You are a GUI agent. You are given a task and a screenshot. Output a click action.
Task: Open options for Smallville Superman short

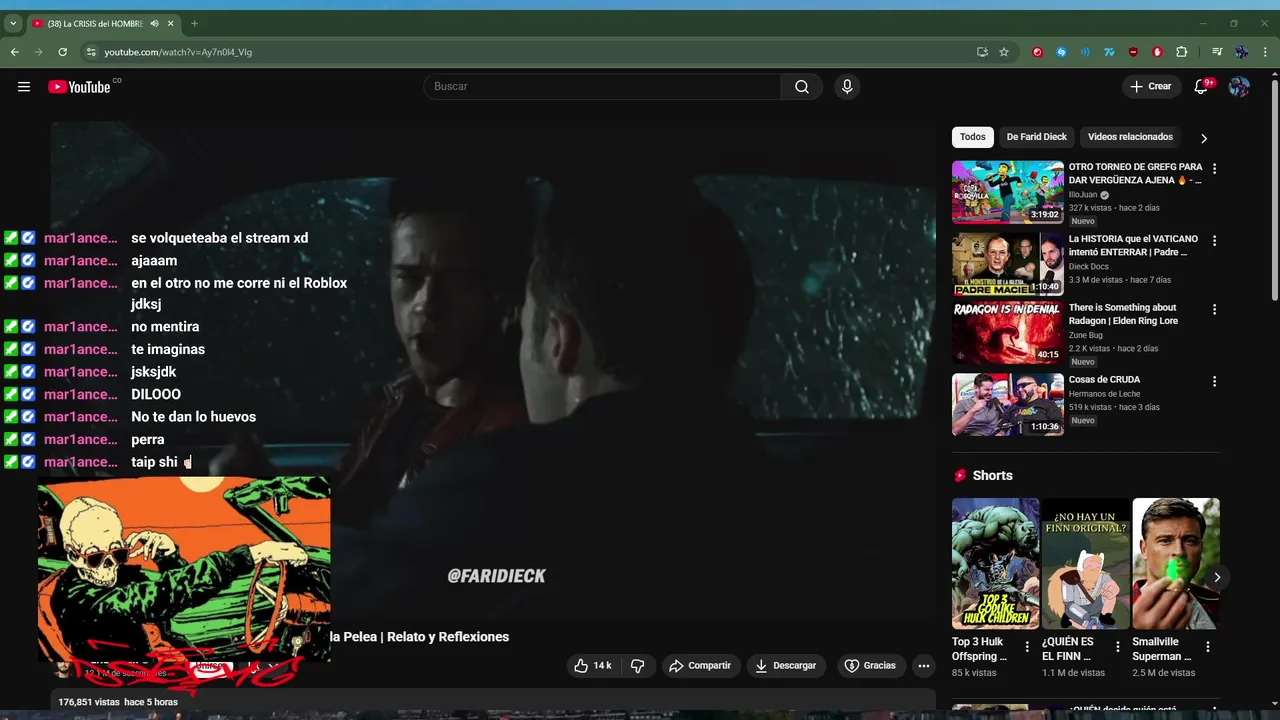1207,647
